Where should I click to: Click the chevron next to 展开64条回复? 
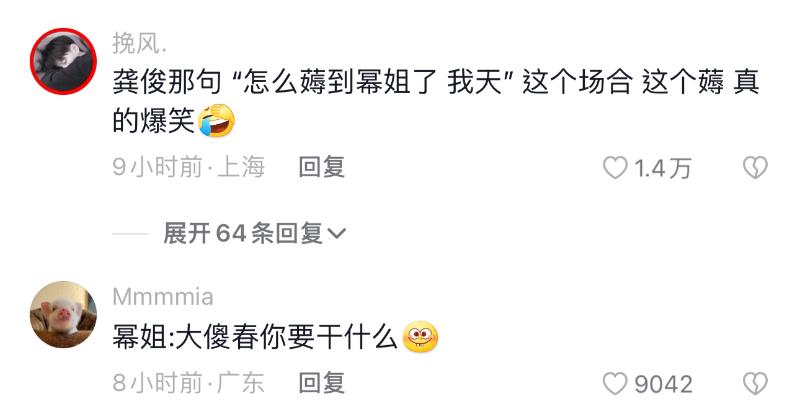(337, 234)
